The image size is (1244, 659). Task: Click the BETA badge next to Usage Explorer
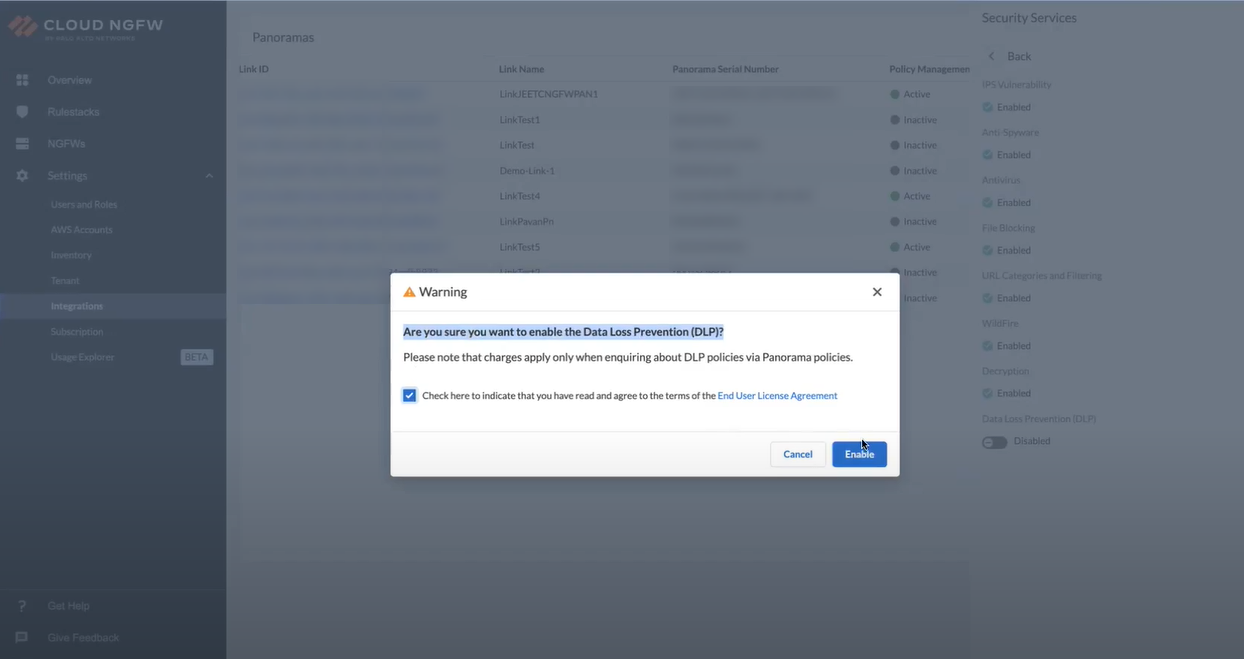[x=197, y=357]
